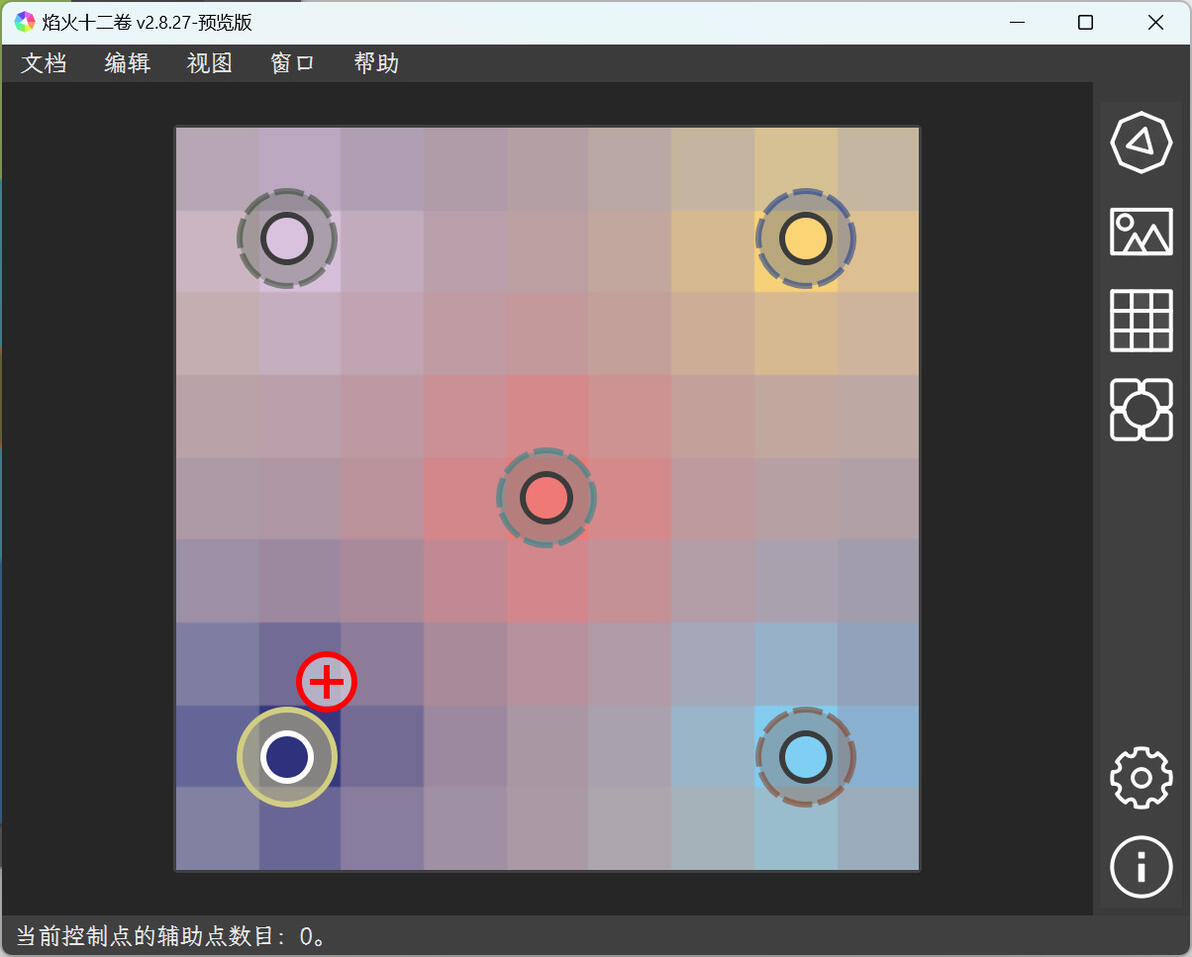The width and height of the screenshot is (1192, 957).
Task: Click the heptagon wheel icon in sidebar
Action: pyautogui.click(x=1140, y=142)
